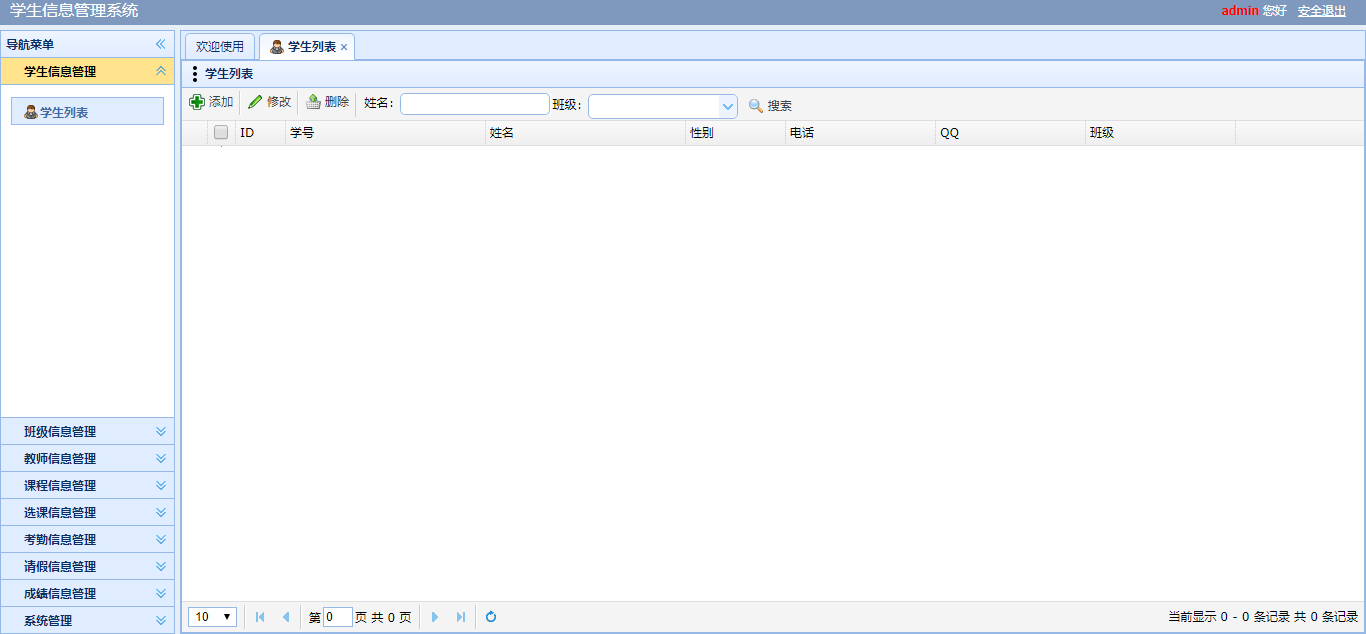The height and width of the screenshot is (634, 1366).
Task: Click the 搜索 search button label
Action: pyautogui.click(x=780, y=106)
